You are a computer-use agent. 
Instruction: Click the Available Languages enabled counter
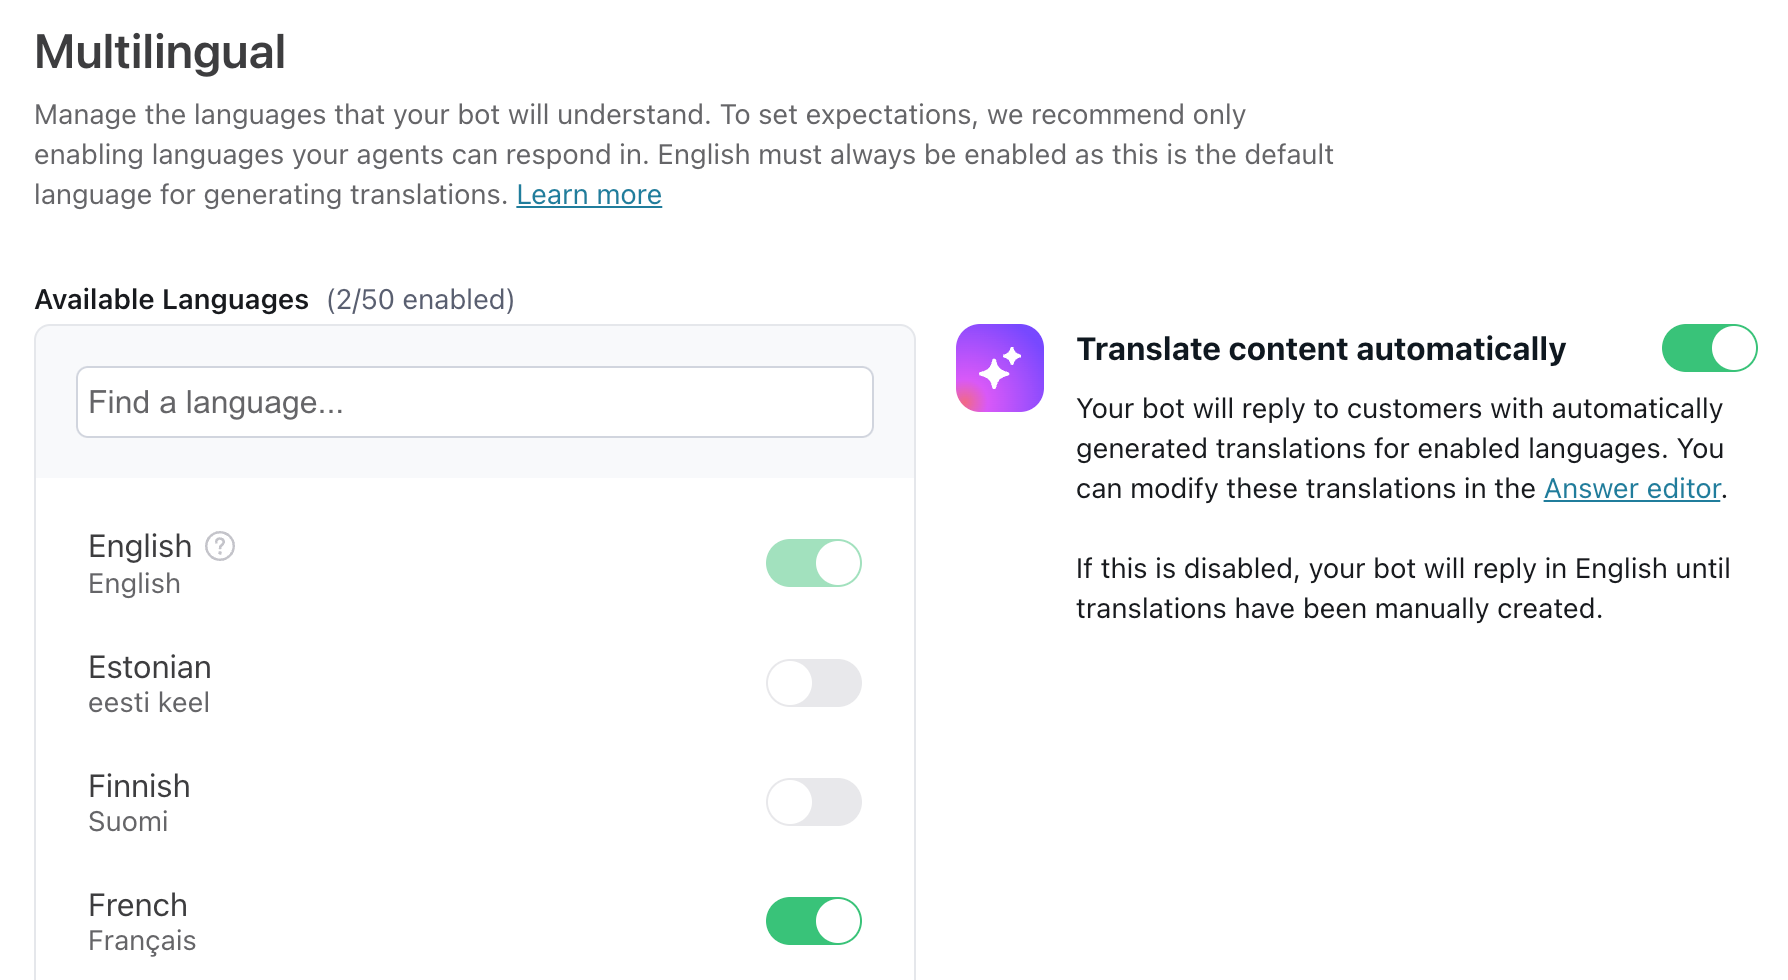[x=418, y=299]
